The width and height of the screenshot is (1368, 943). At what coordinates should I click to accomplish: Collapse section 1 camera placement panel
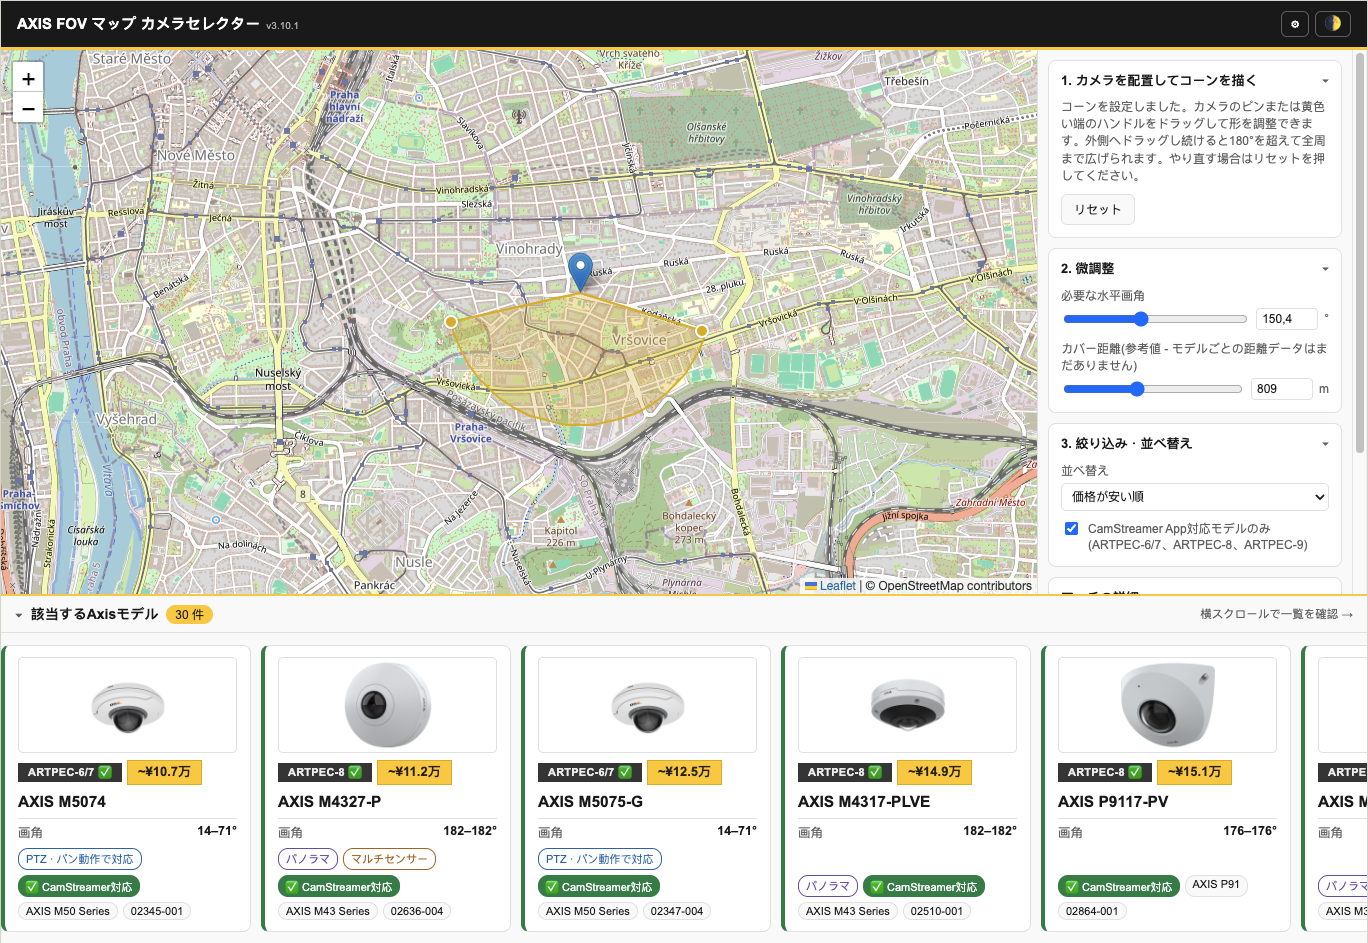(1325, 81)
